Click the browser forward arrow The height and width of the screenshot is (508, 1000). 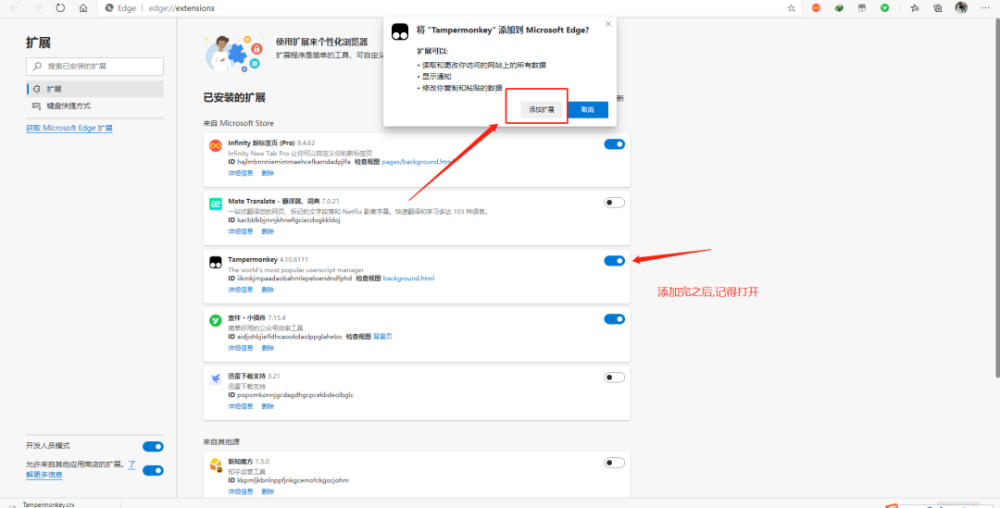click(x=37, y=8)
